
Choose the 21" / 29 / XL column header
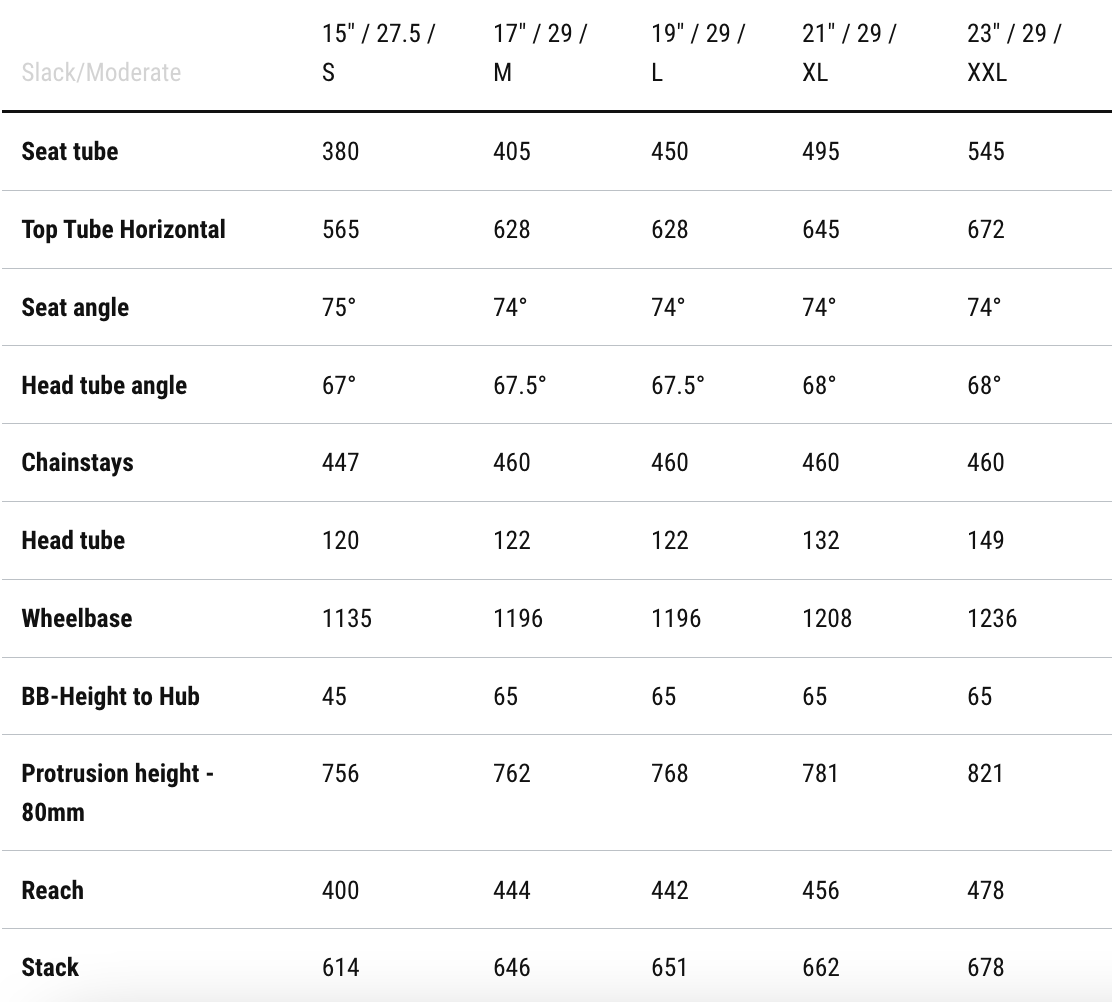click(849, 53)
